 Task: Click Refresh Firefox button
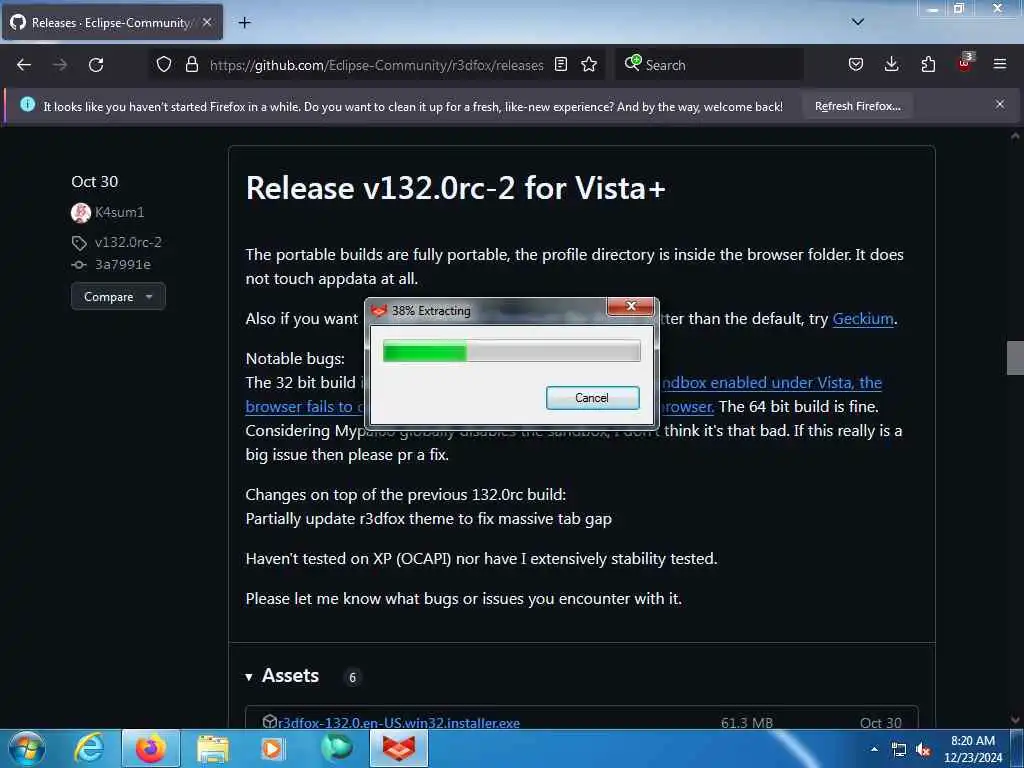[x=857, y=106]
